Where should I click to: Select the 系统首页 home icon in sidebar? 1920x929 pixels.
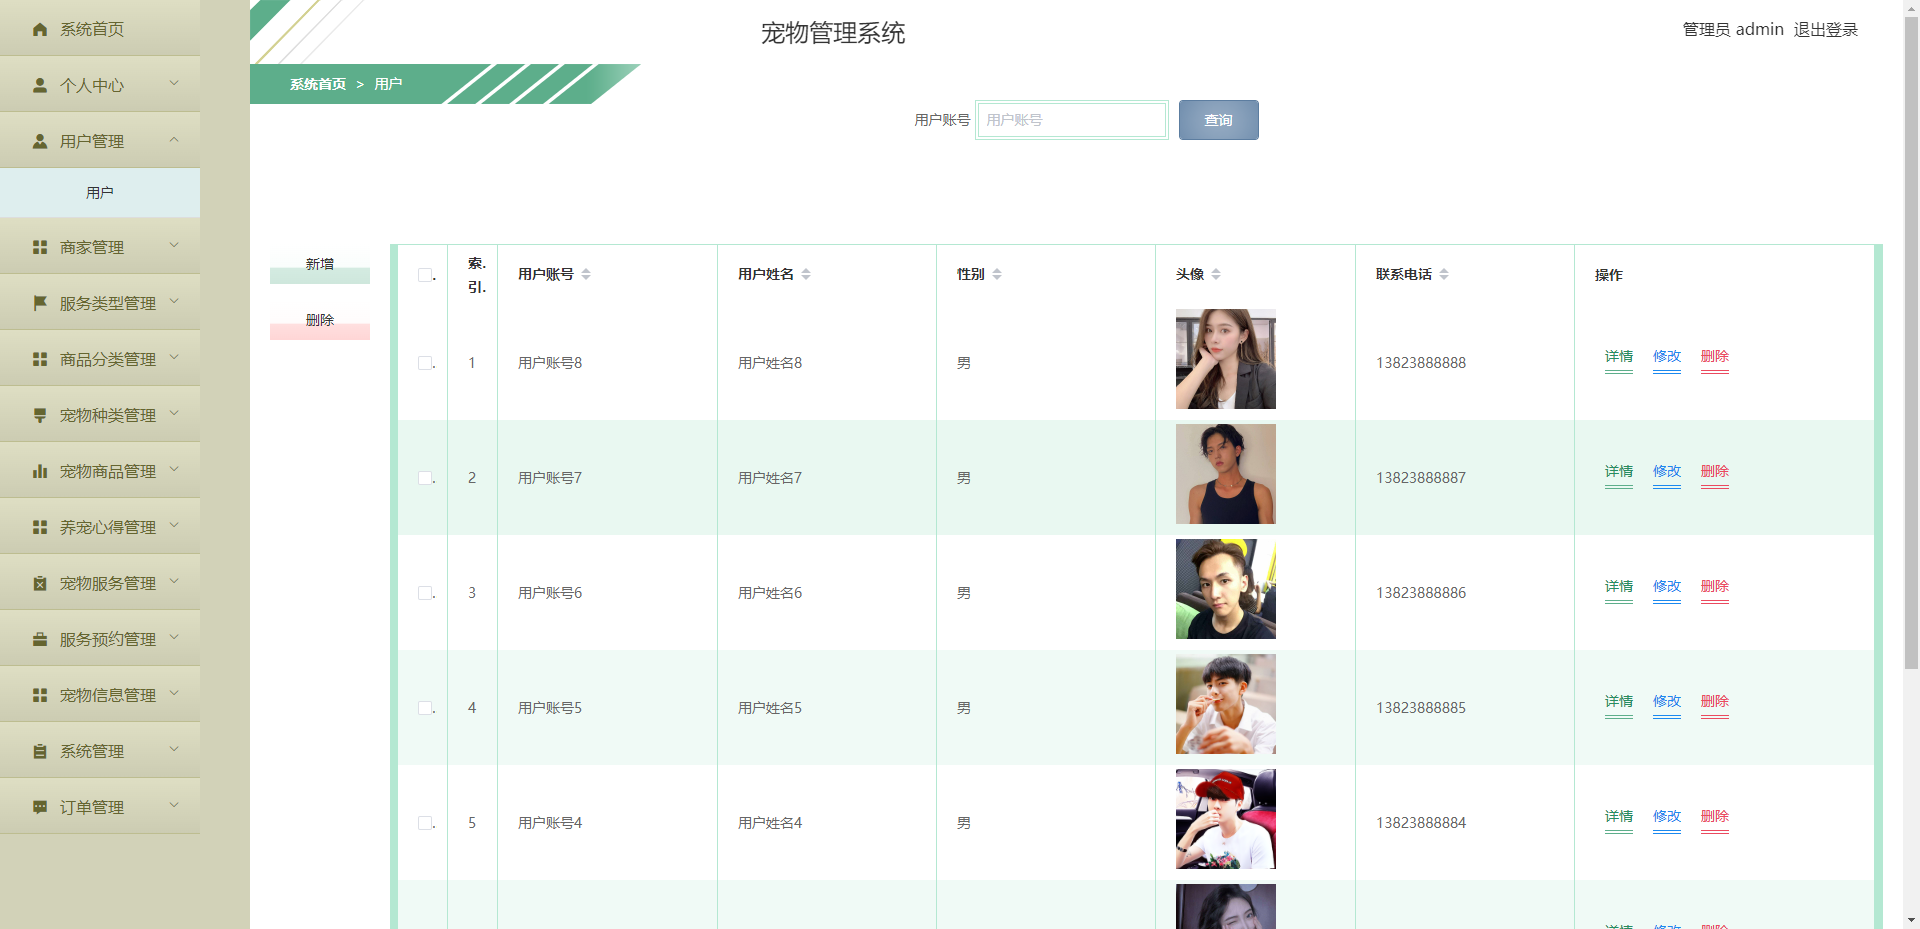pyautogui.click(x=39, y=29)
